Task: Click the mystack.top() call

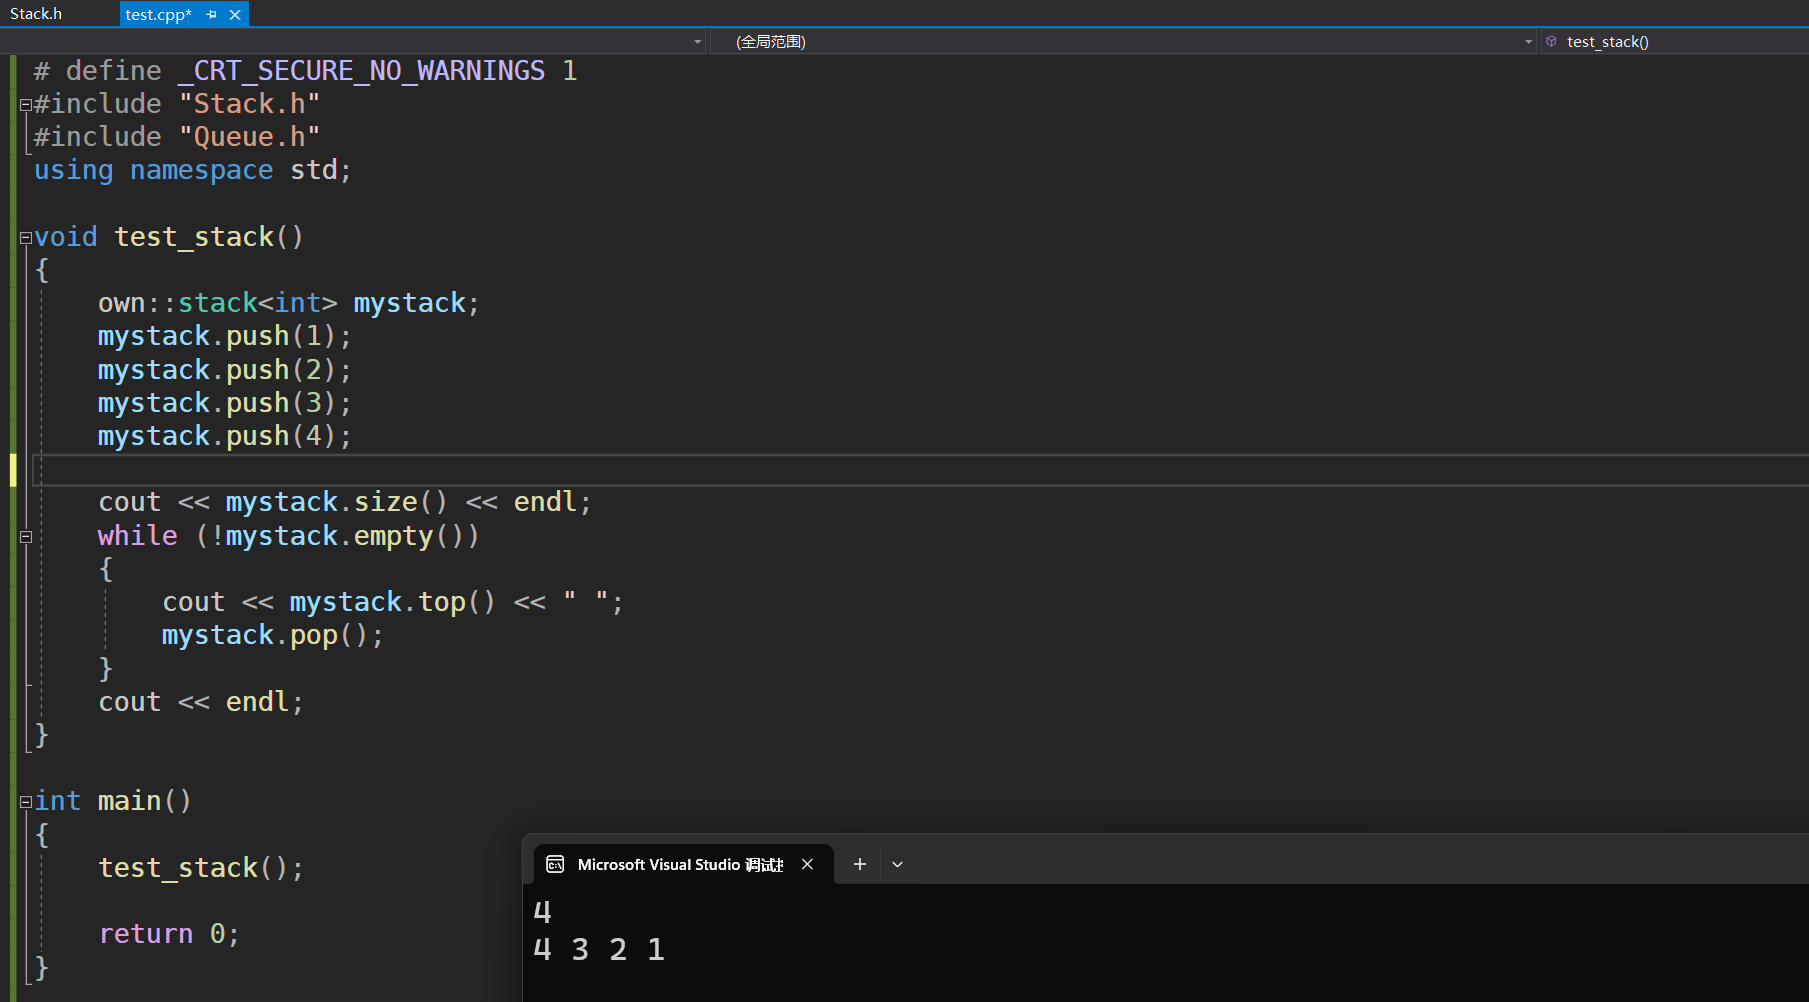Action: (393, 602)
